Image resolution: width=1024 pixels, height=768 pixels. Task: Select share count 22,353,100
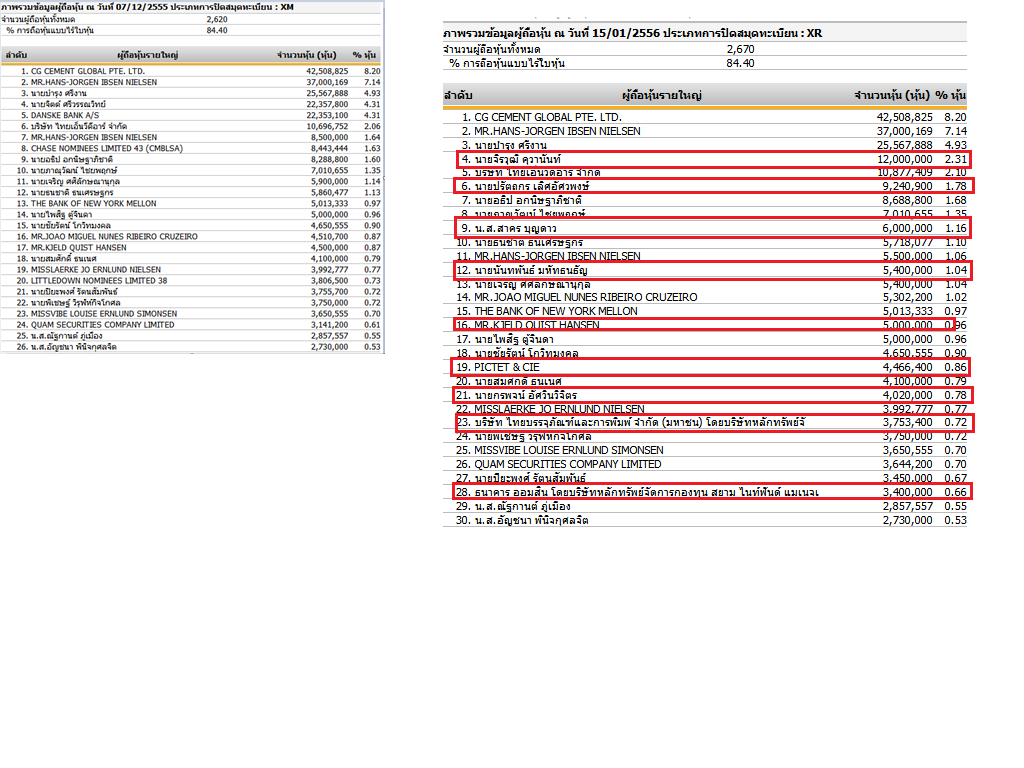(327, 115)
